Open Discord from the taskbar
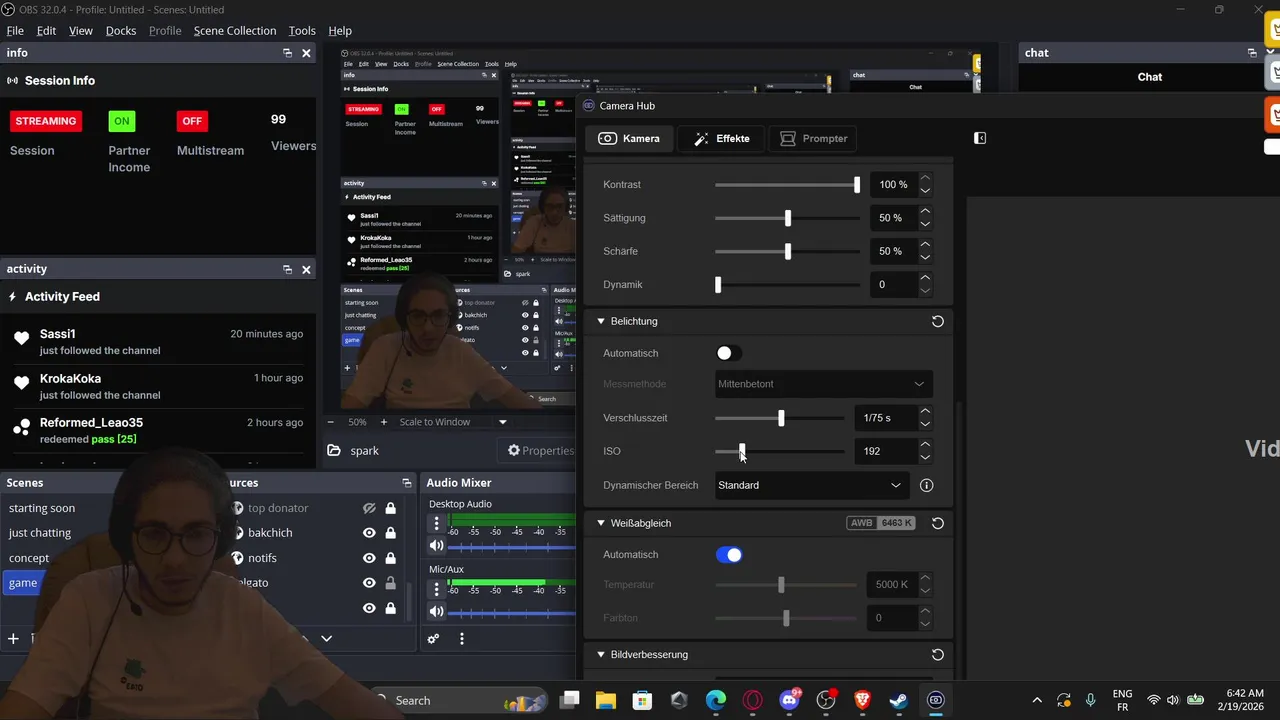1280x720 pixels. 790,700
